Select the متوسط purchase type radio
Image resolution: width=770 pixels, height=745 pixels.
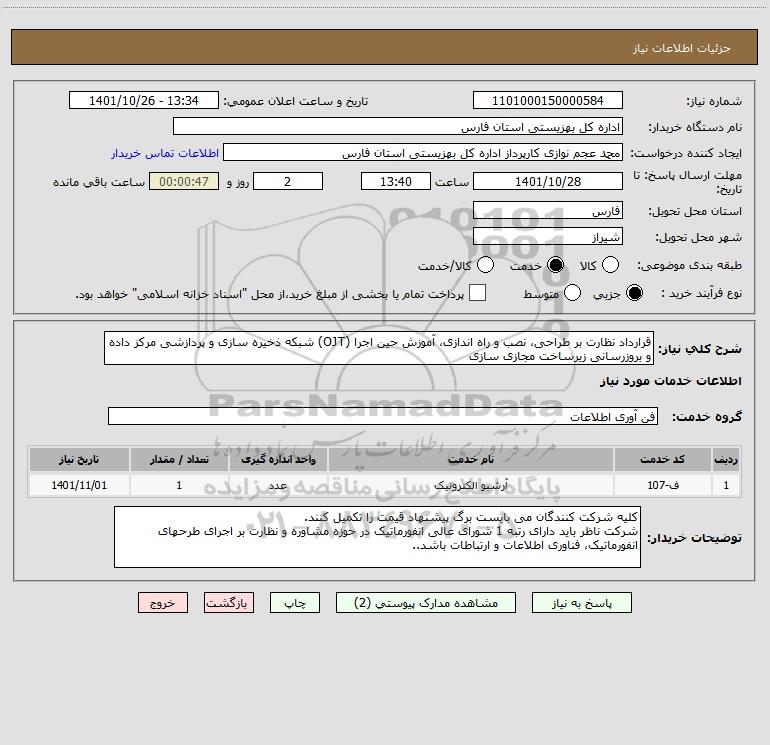pyautogui.click(x=572, y=293)
